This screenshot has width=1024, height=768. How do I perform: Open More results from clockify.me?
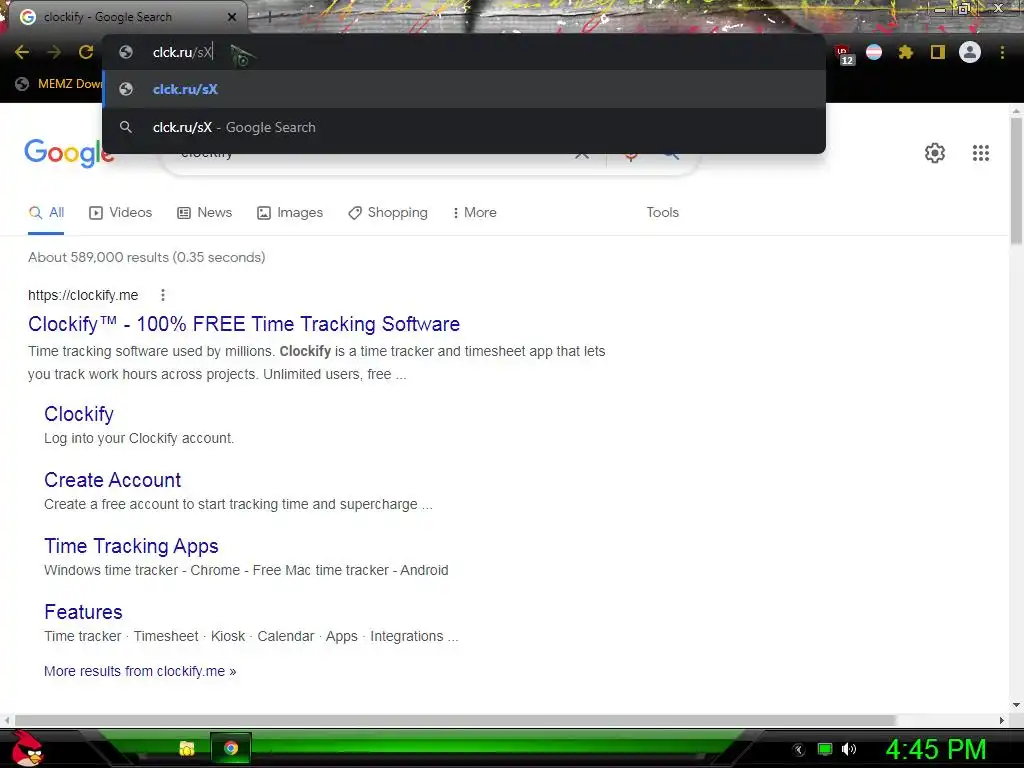[x=140, y=671]
